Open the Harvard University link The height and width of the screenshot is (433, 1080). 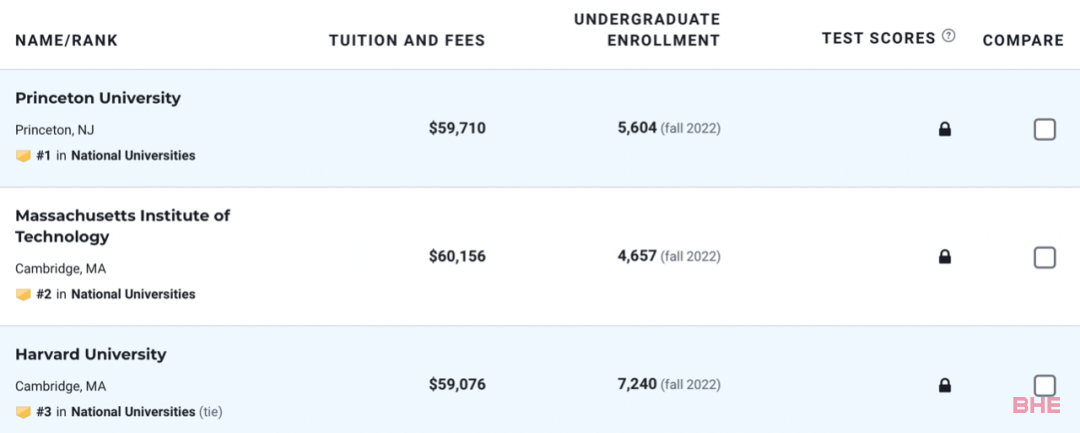coord(91,355)
